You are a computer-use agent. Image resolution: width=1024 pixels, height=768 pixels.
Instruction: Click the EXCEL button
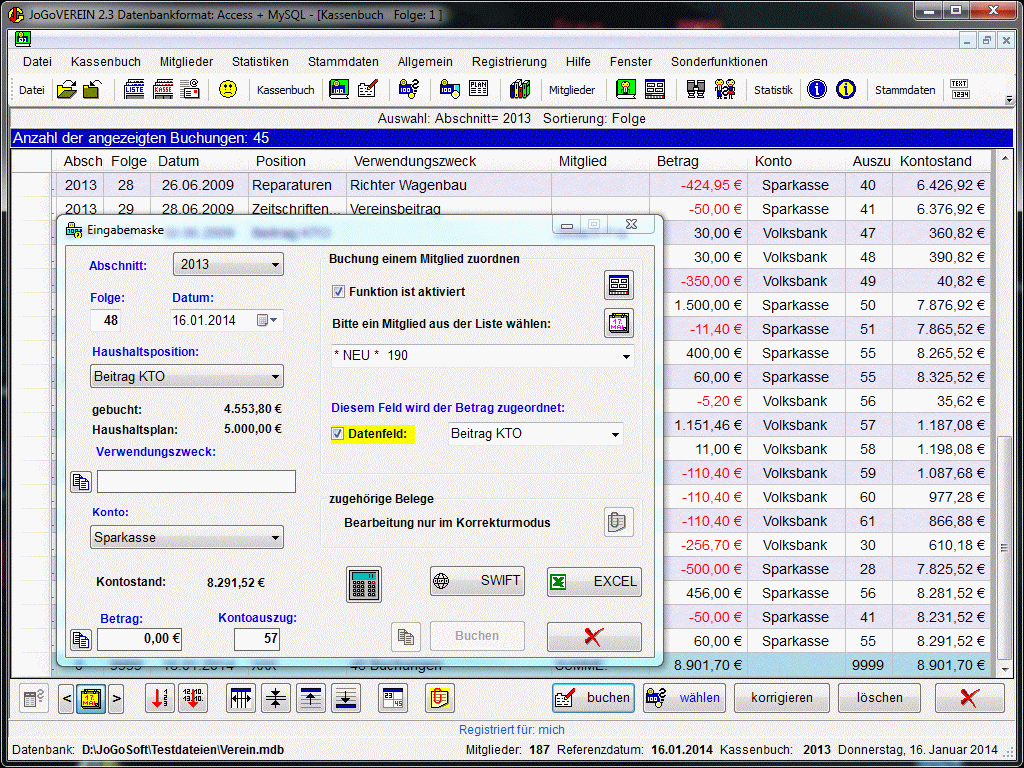(x=594, y=581)
